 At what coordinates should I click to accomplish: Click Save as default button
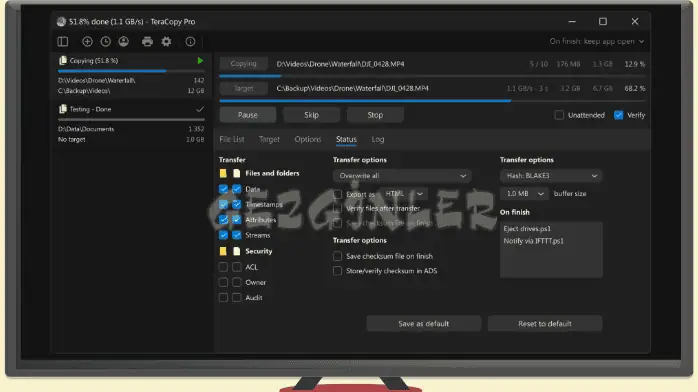[x=423, y=323]
